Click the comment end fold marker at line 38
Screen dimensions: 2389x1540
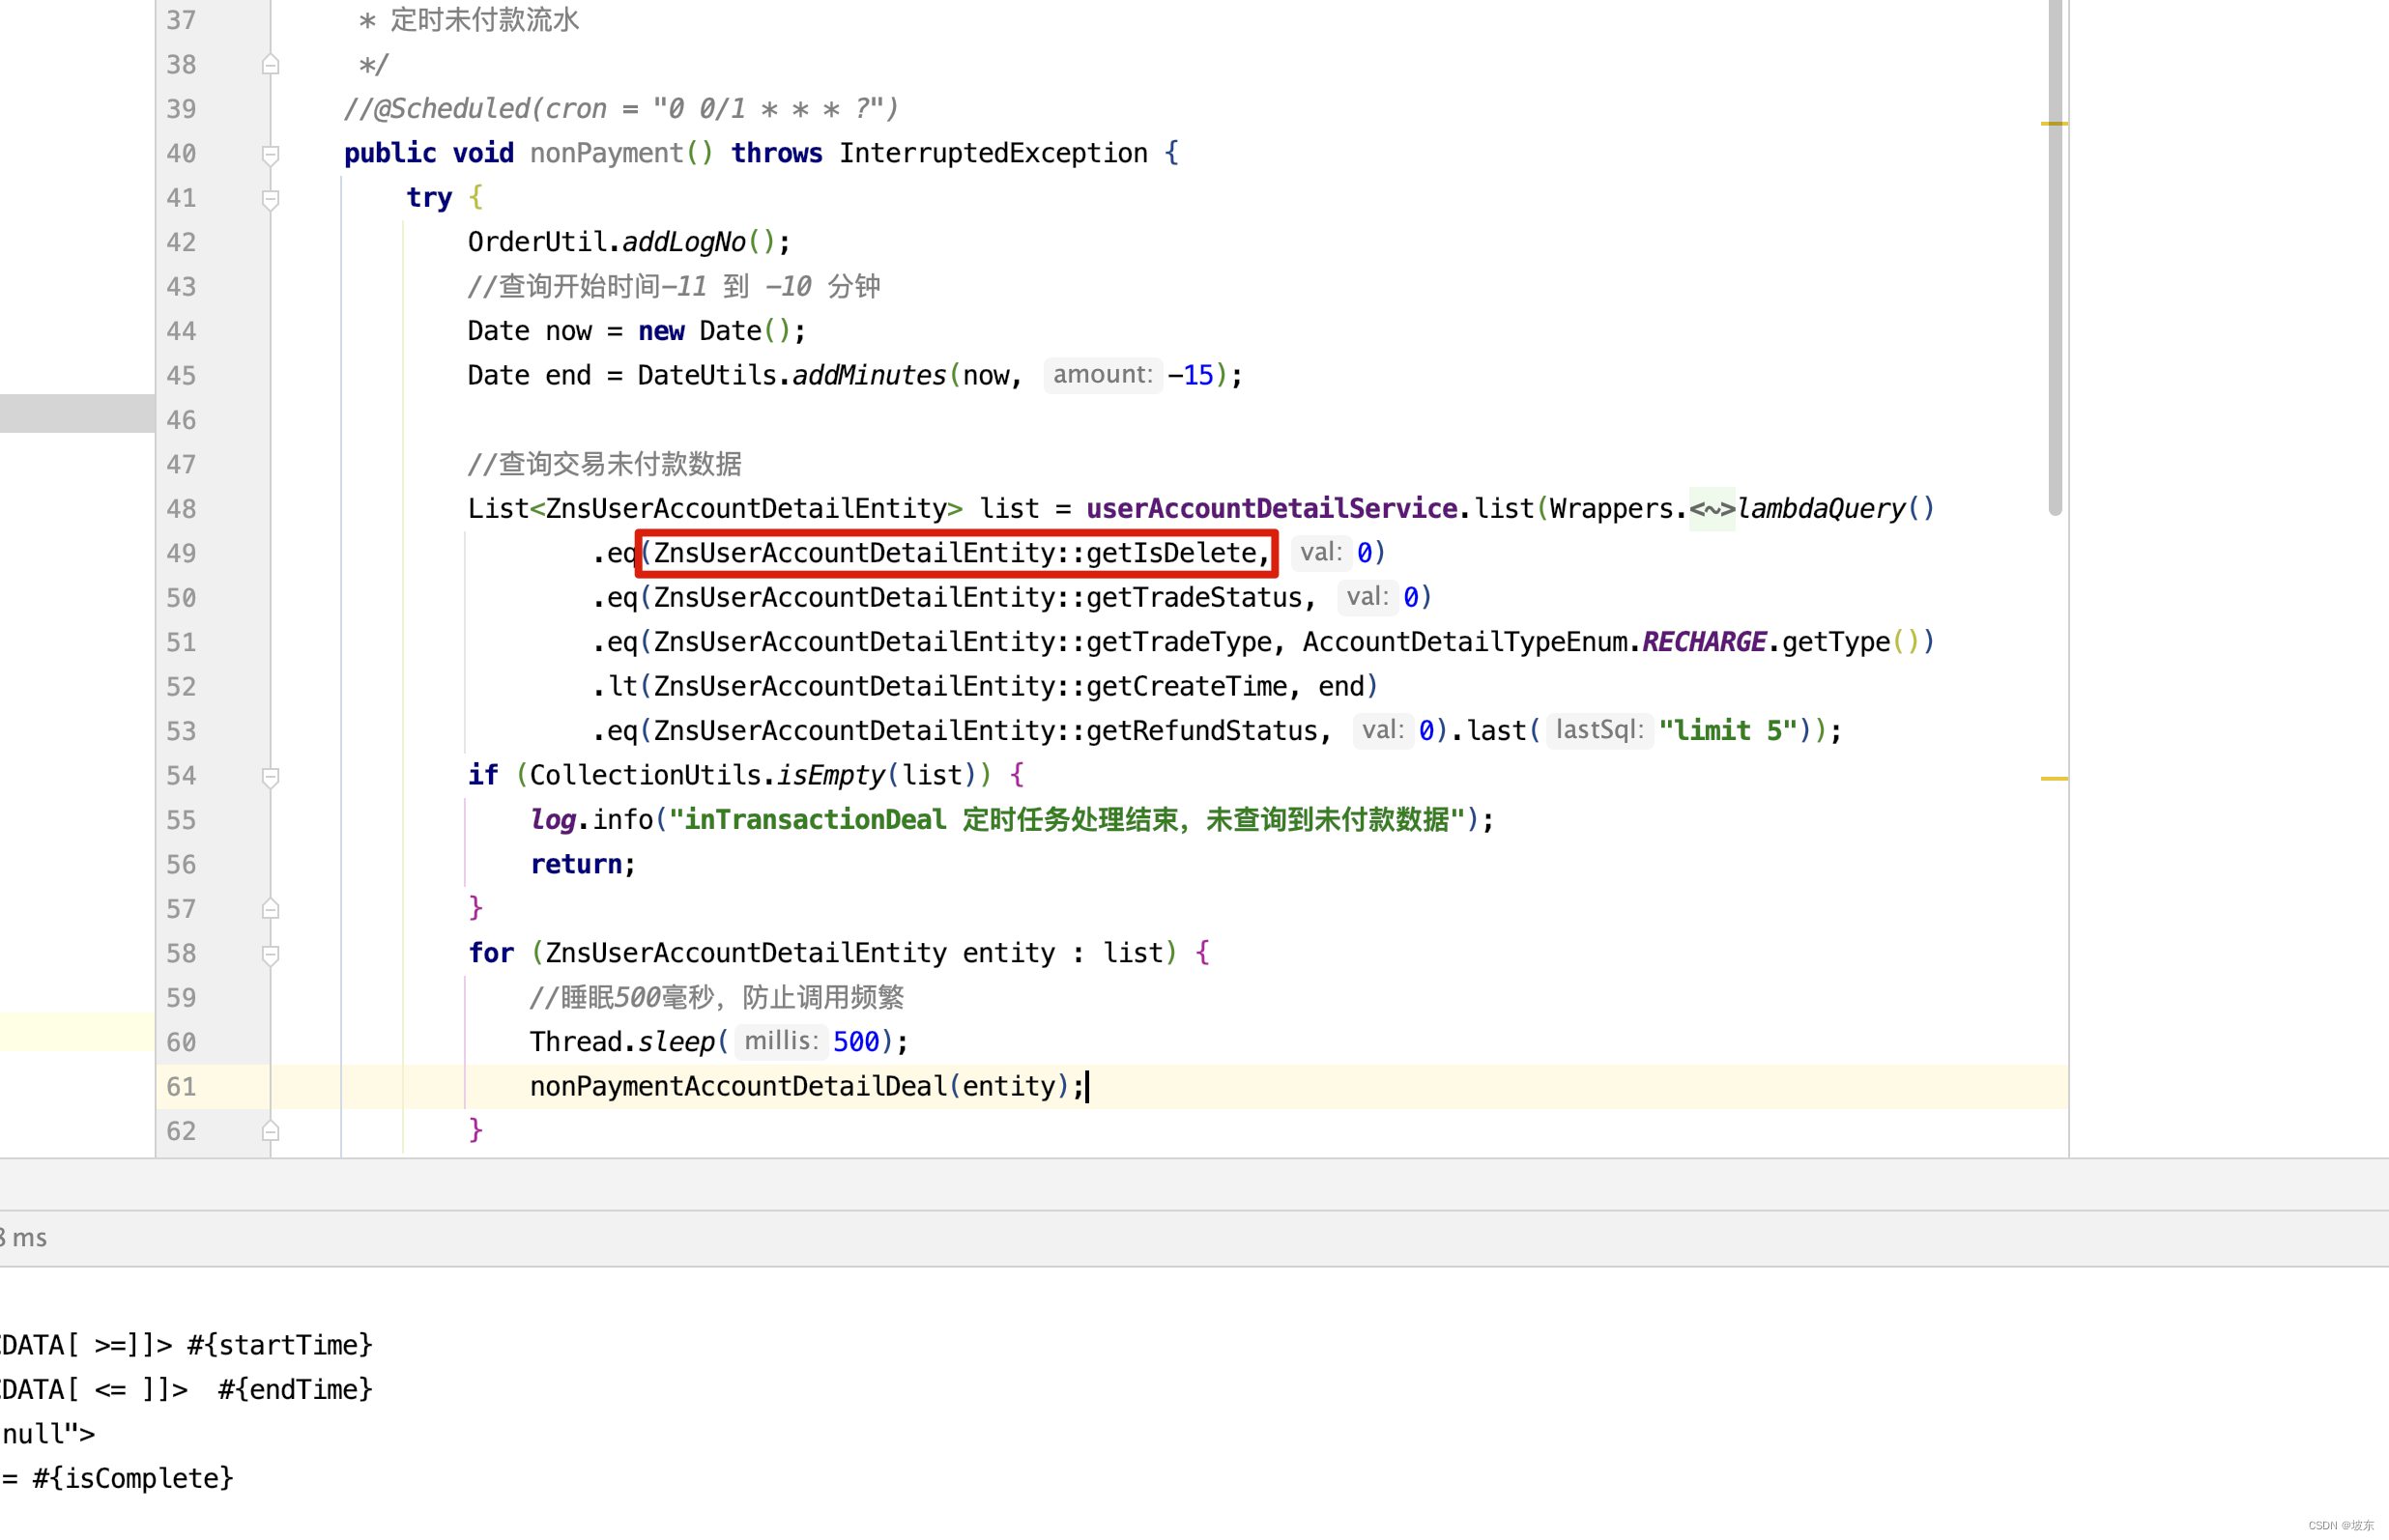[x=270, y=65]
